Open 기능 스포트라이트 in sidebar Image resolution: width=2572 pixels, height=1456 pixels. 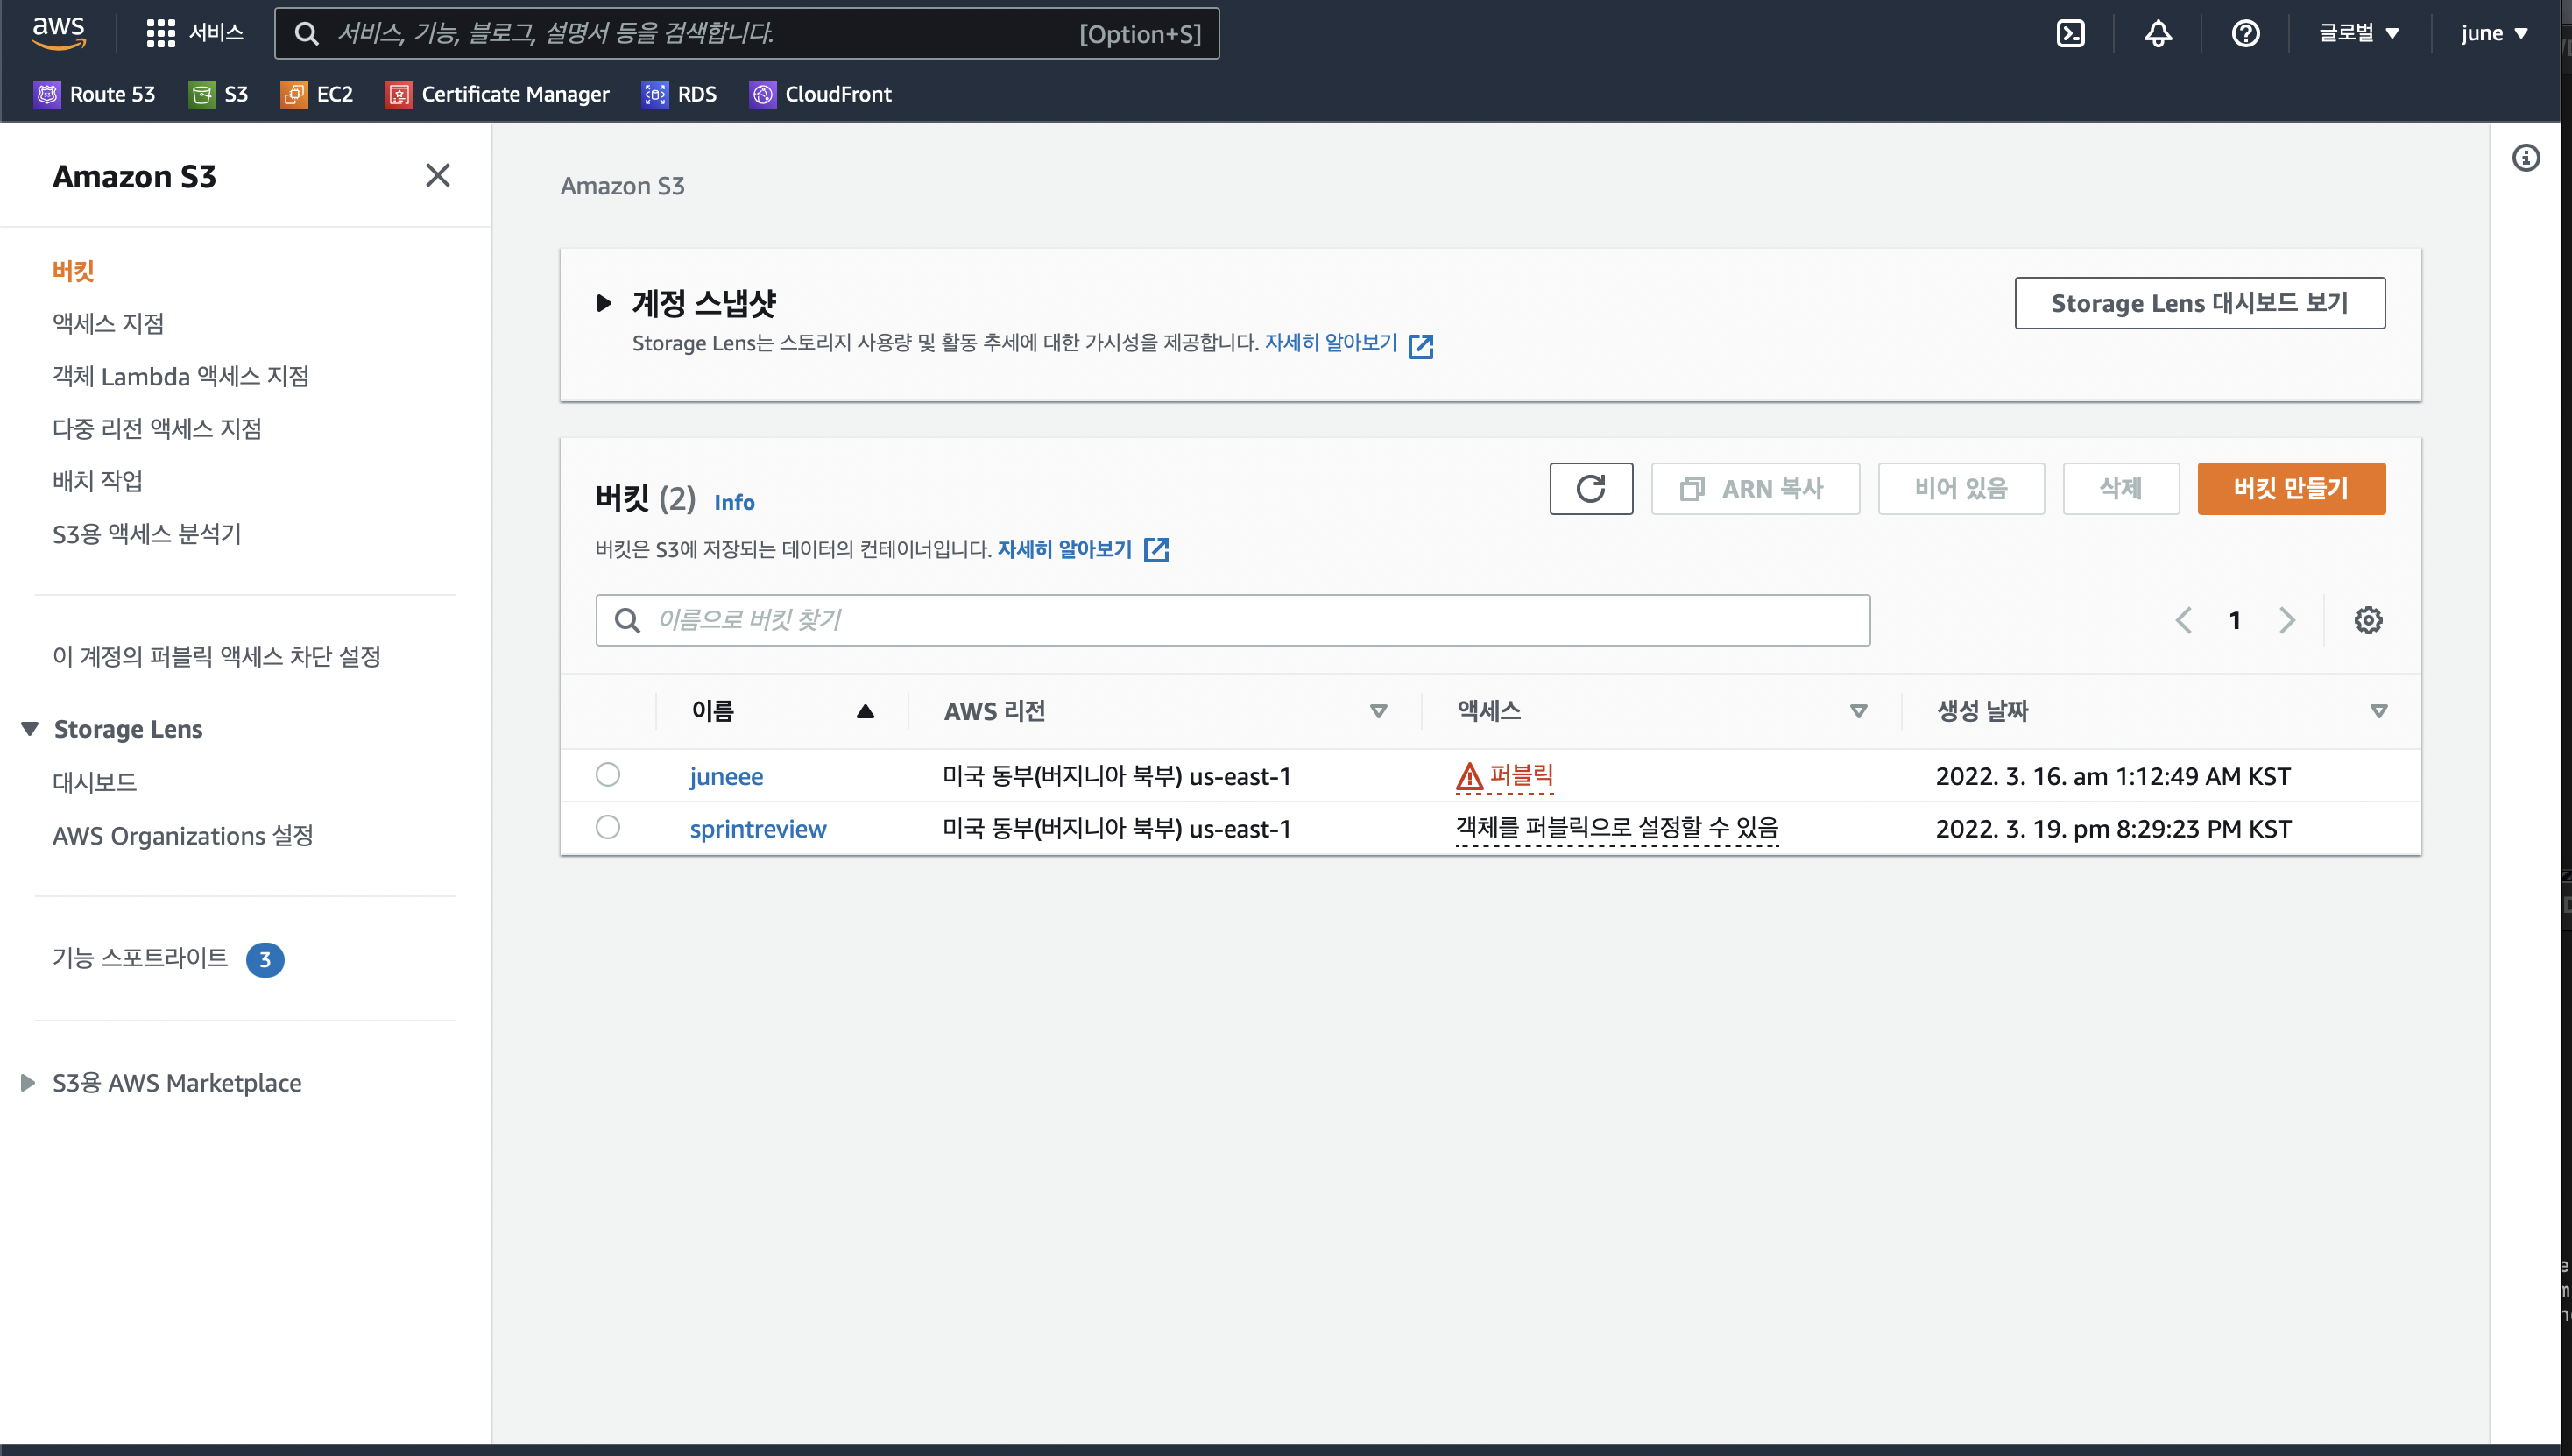tap(140, 958)
